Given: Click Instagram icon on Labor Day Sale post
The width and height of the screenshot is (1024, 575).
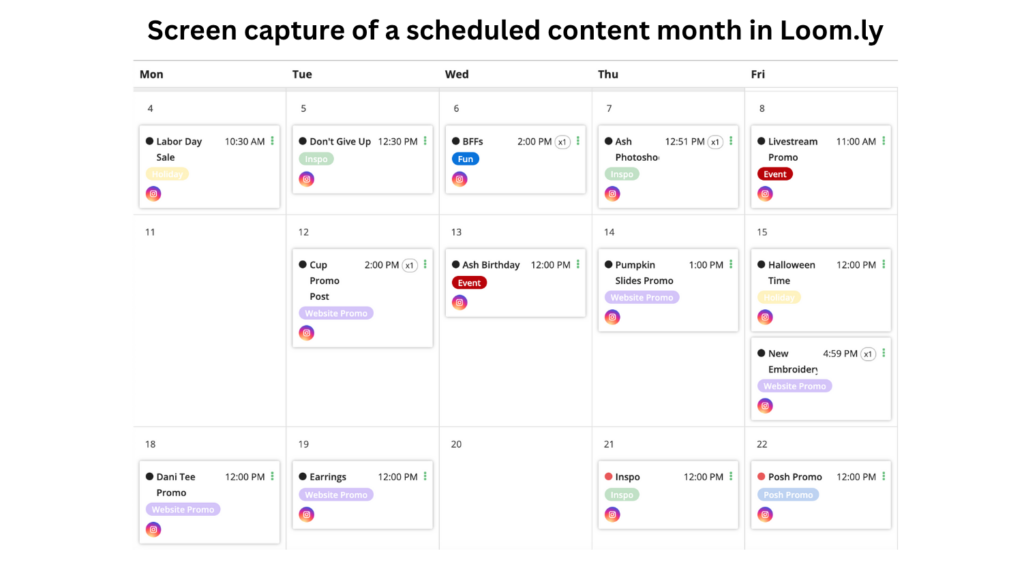Looking at the screenshot, I should 153,194.
